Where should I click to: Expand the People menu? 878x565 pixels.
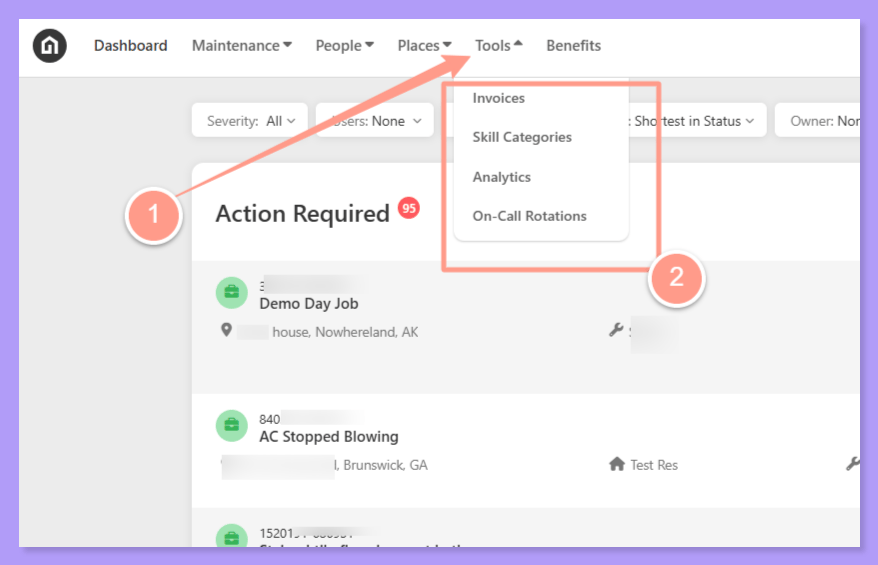pos(344,45)
